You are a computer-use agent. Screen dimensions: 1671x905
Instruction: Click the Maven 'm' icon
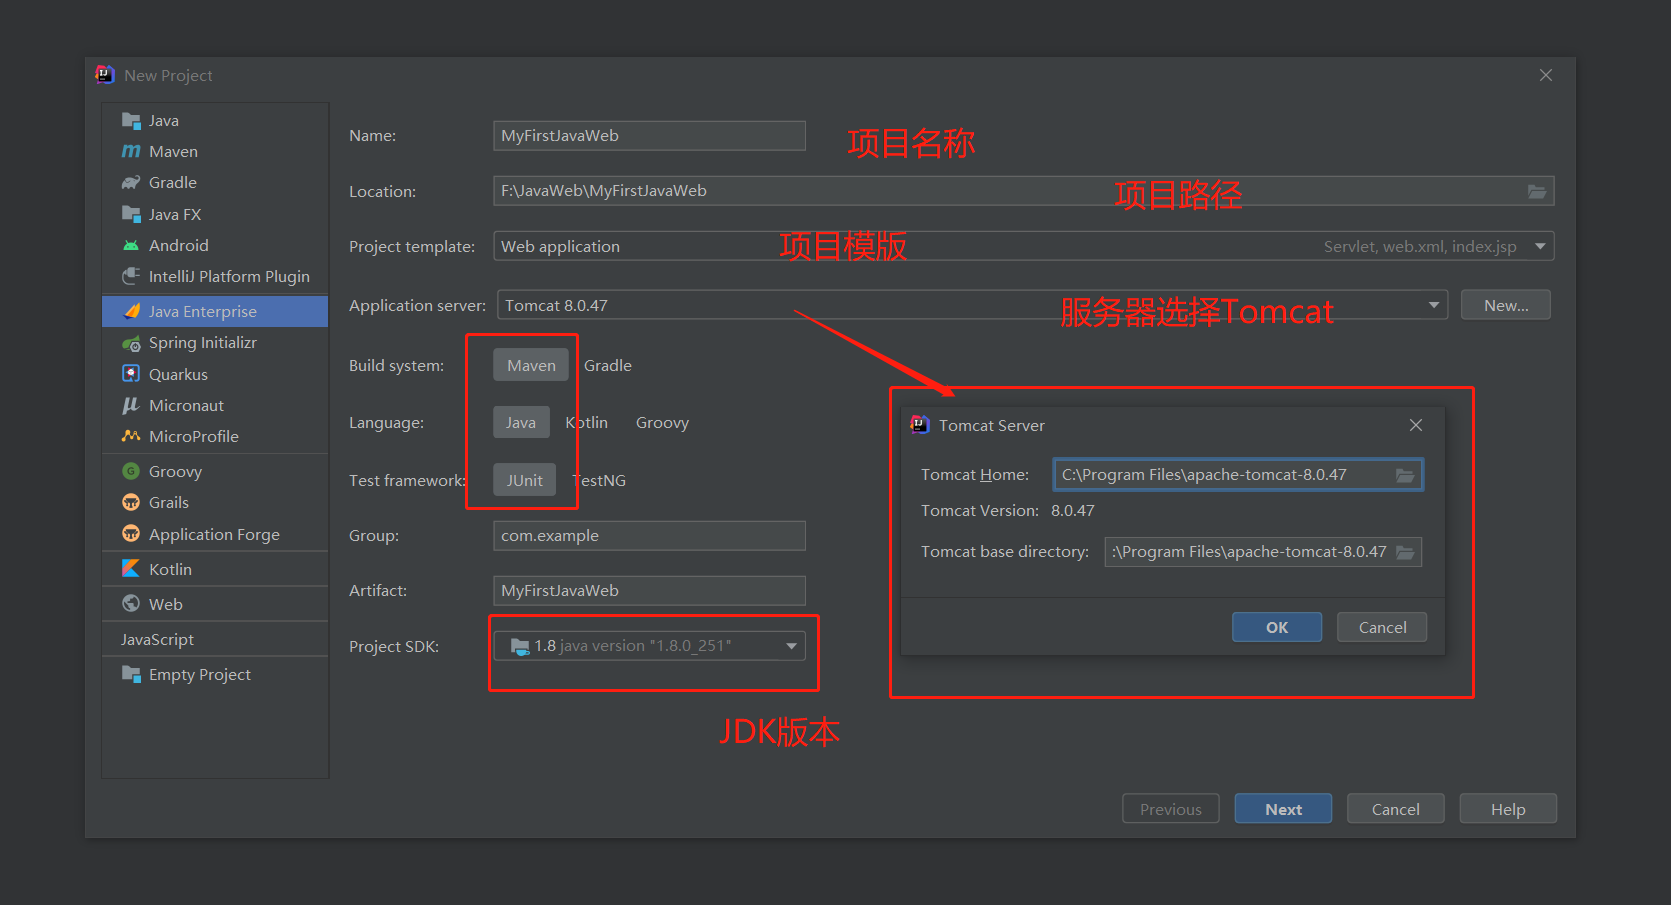pyautogui.click(x=131, y=152)
